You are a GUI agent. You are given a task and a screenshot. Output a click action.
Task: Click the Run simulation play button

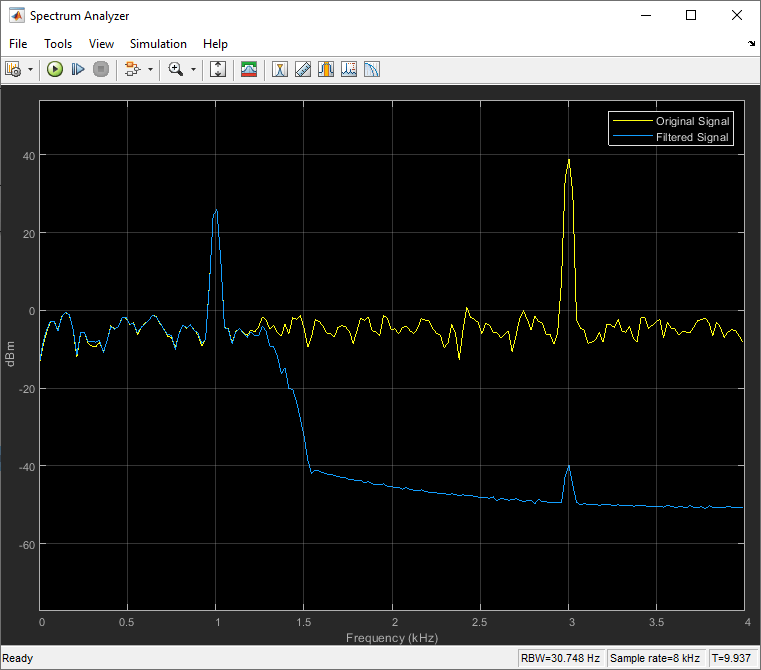(x=55, y=69)
